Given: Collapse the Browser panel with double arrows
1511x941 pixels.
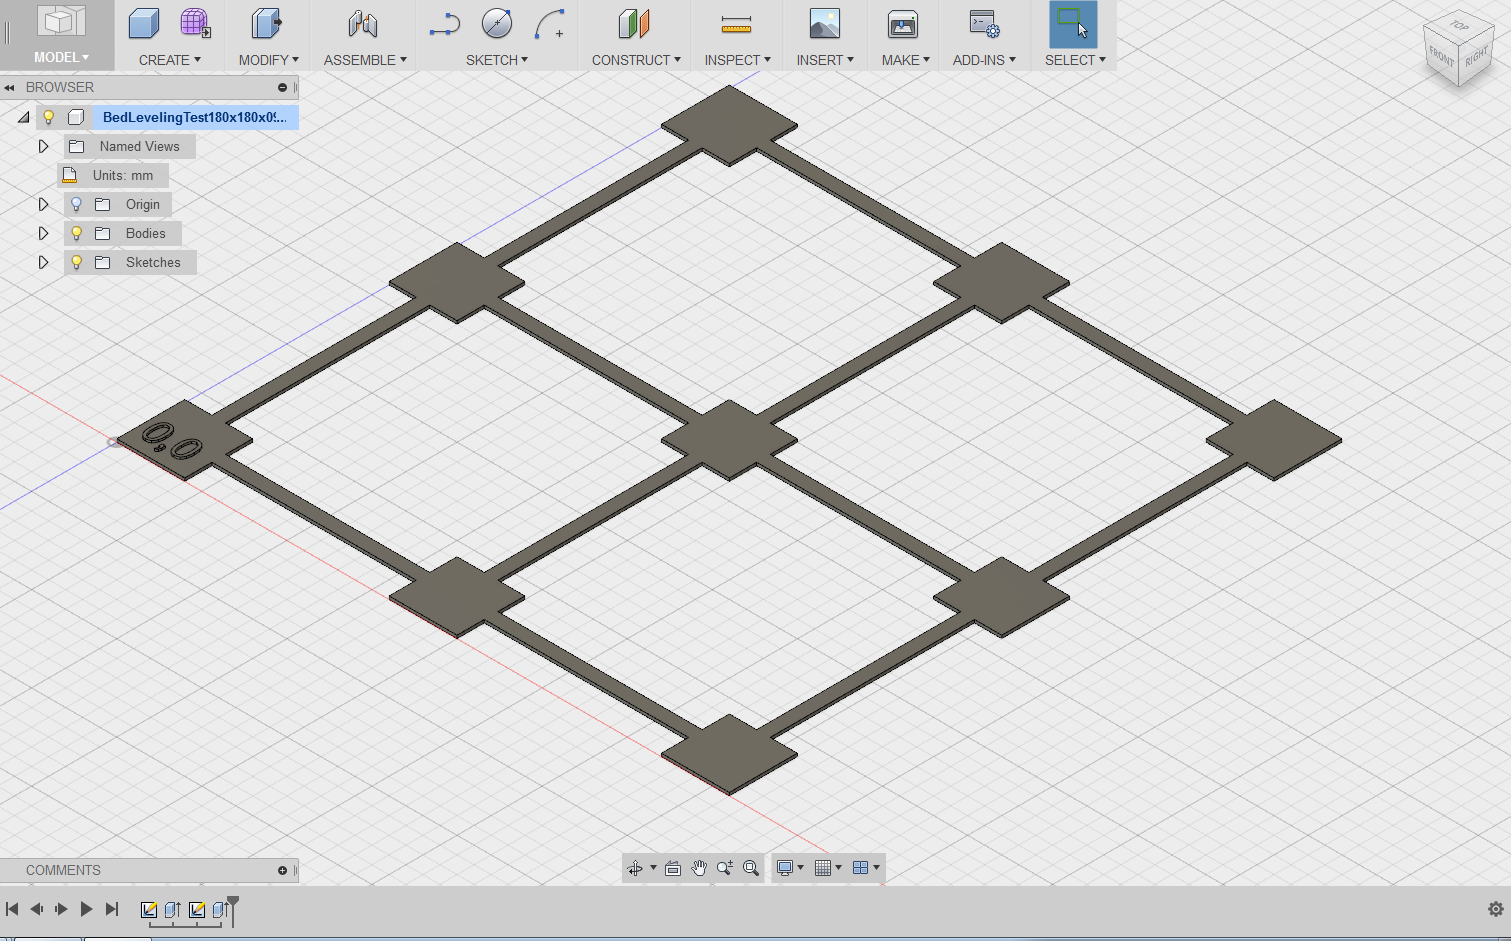Looking at the screenshot, I should (10, 88).
